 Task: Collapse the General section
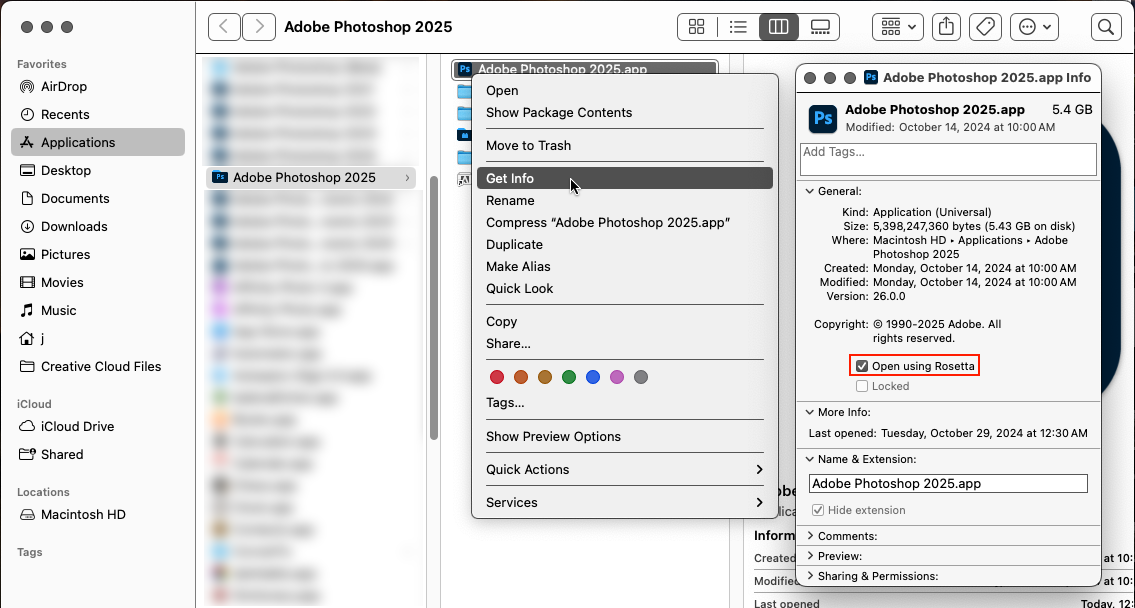810,191
